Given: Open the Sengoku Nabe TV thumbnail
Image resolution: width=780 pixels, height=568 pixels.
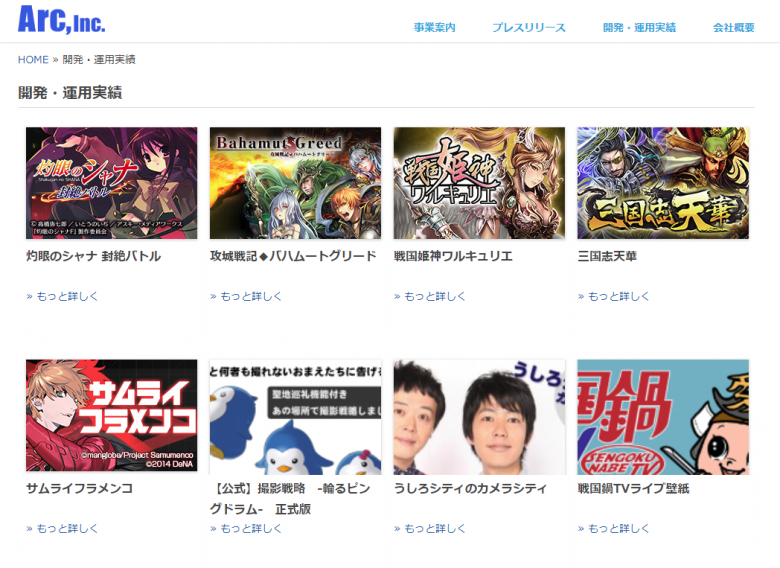Looking at the screenshot, I should click(663, 417).
